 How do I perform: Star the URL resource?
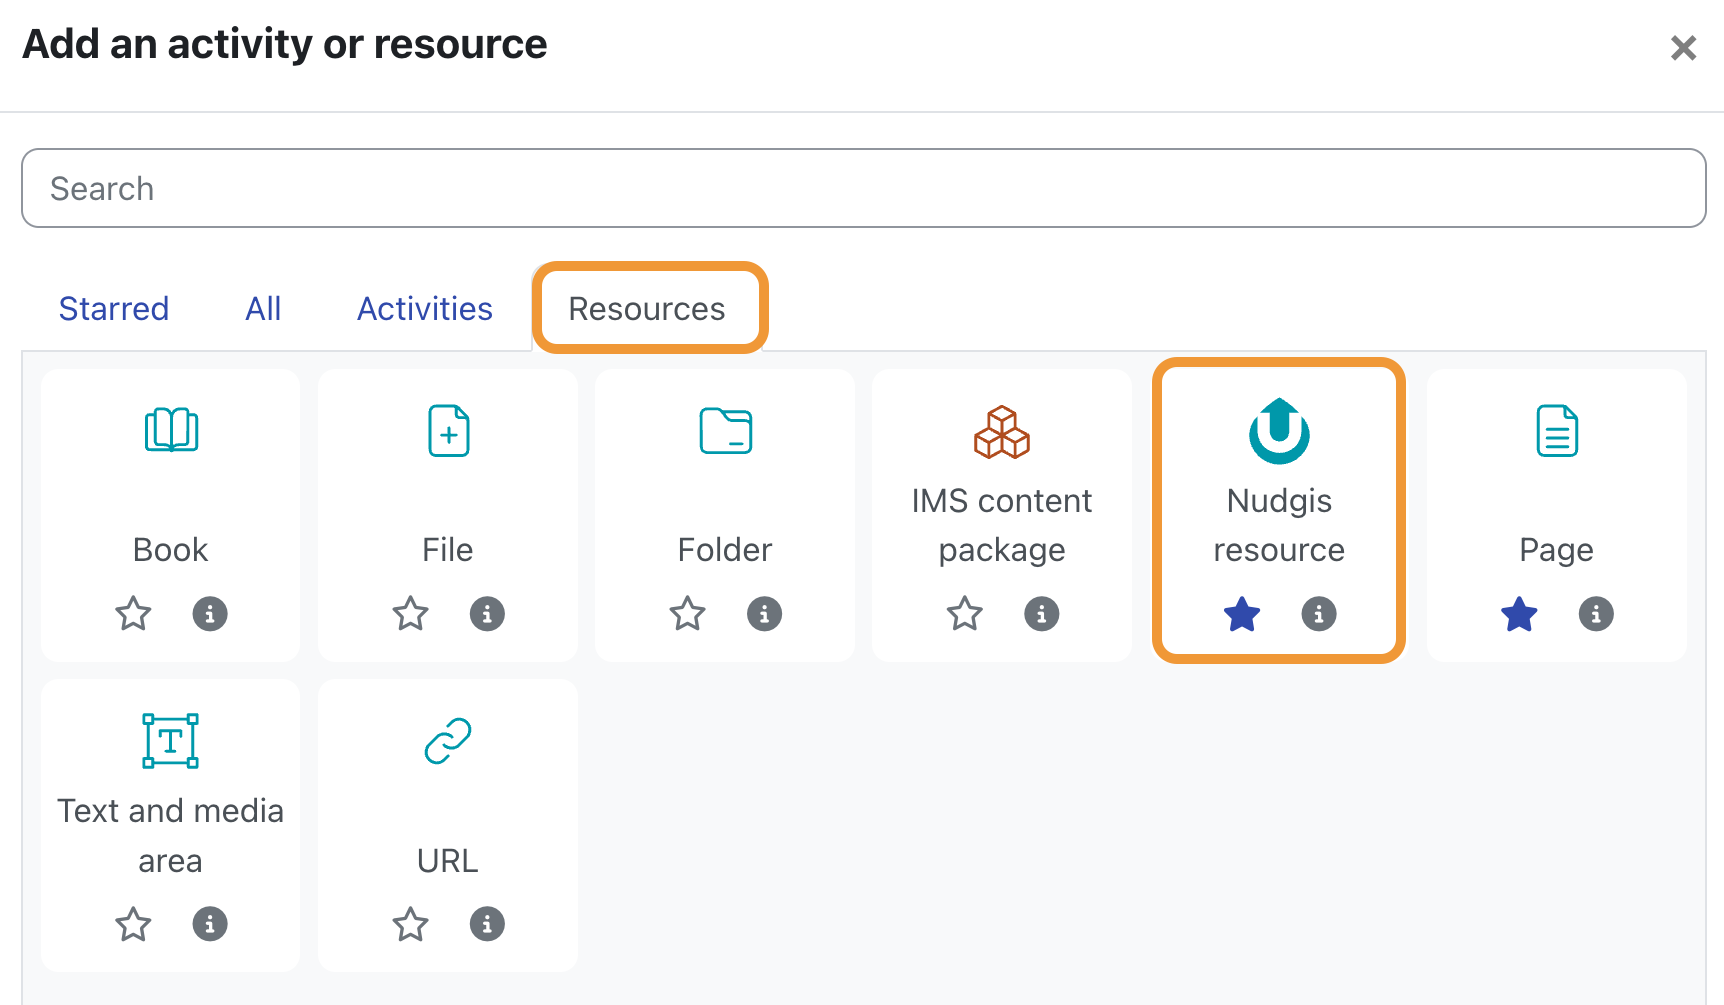[x=410, y=924]
